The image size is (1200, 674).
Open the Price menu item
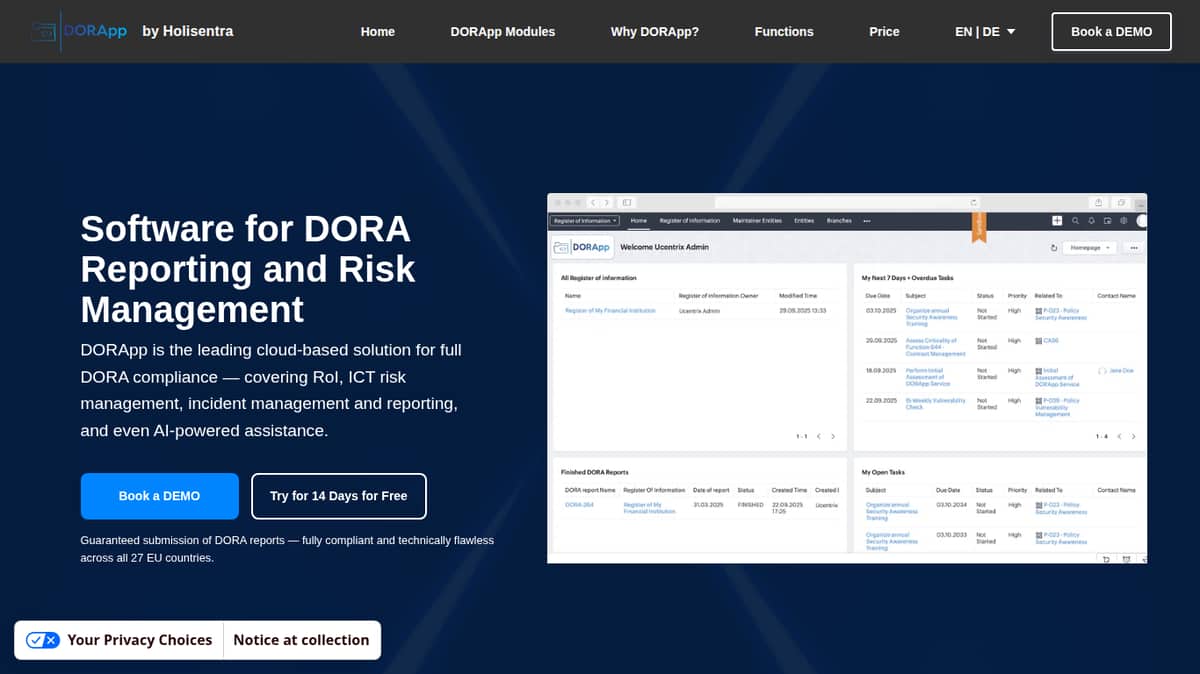point(884,31)
